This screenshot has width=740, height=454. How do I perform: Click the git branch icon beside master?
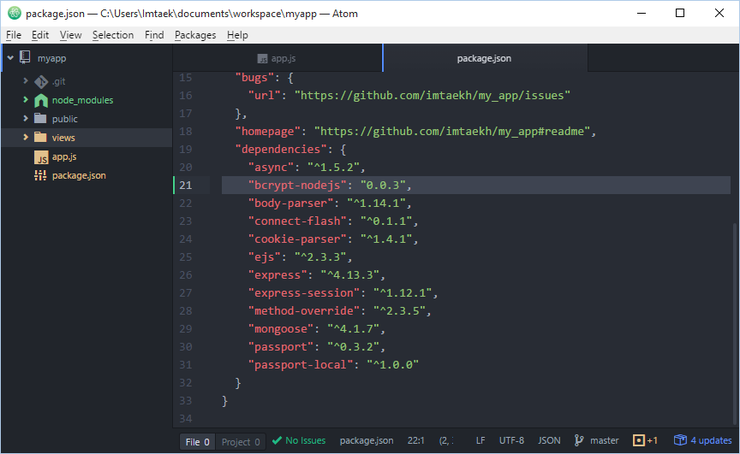point(579,440)
